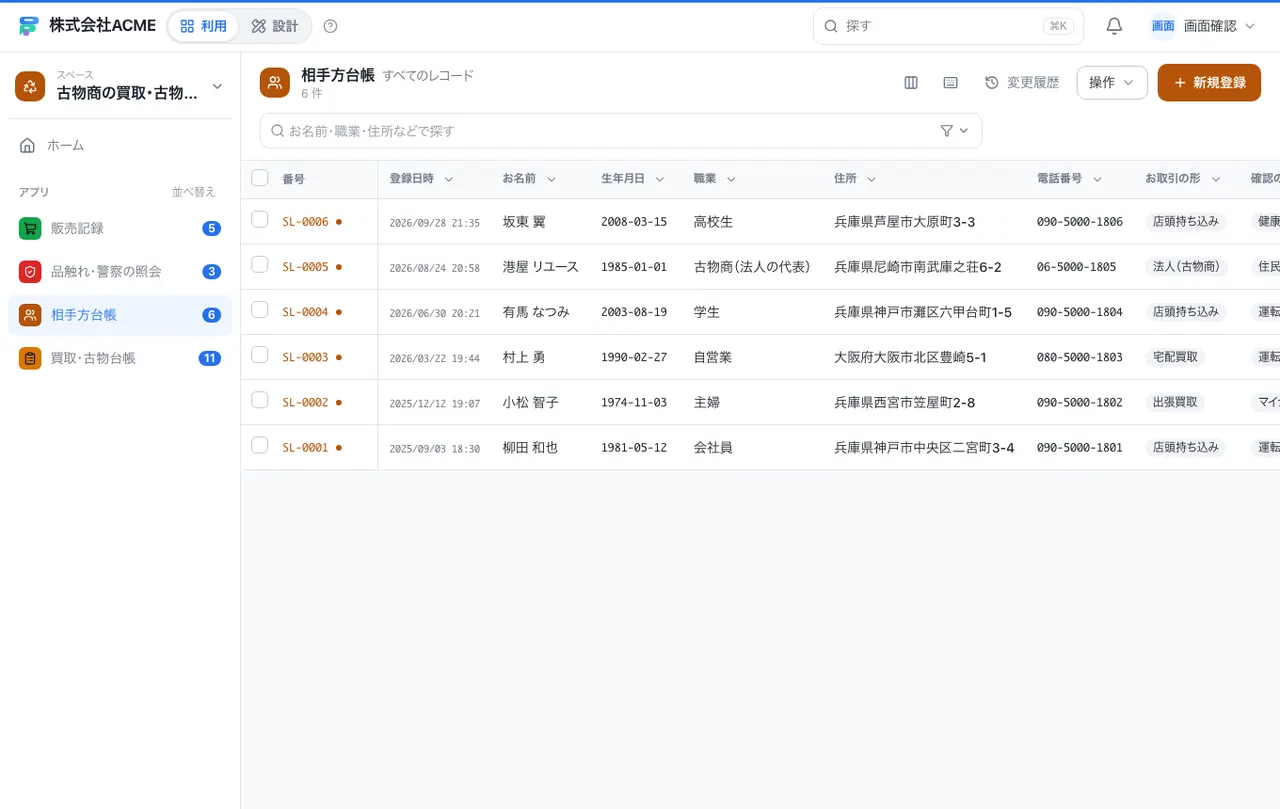Open record SL-0004 link
Viewport: 1280px width, 809px height.
[305, 312]
